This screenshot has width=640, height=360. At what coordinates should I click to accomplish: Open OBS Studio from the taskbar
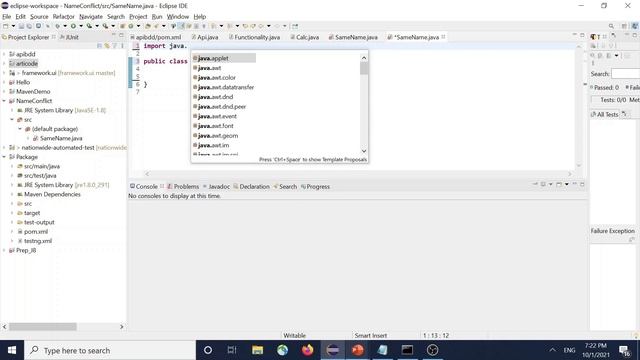tap(433, 350)
